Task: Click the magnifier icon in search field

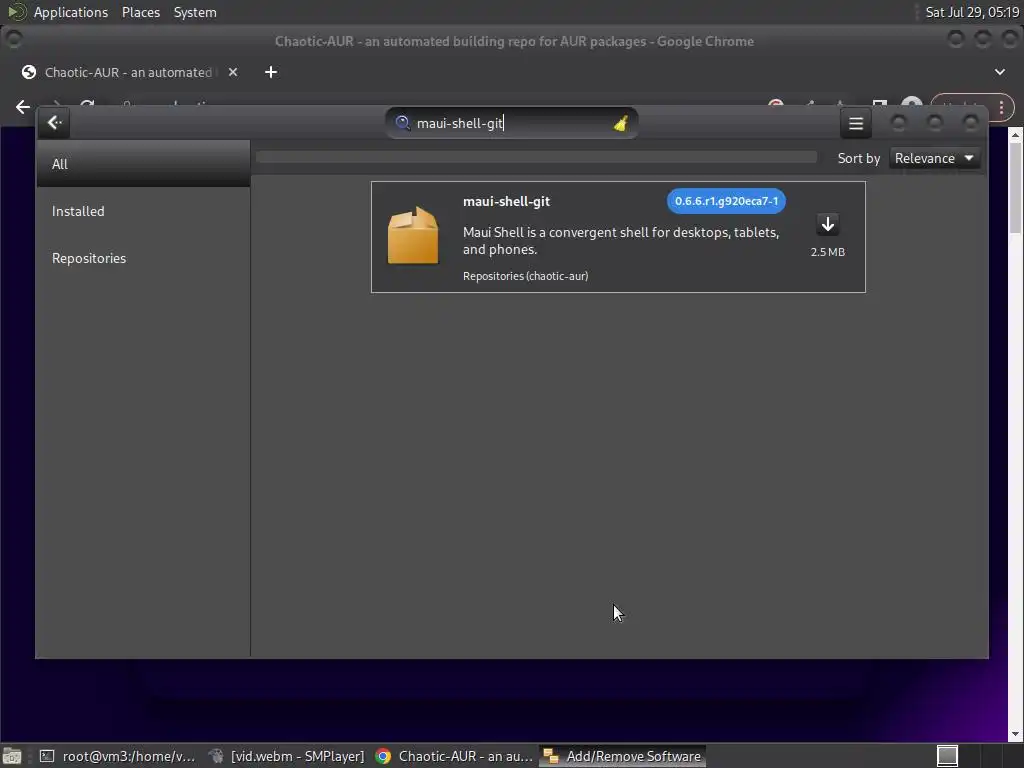Action: click(x=402, y=123)
